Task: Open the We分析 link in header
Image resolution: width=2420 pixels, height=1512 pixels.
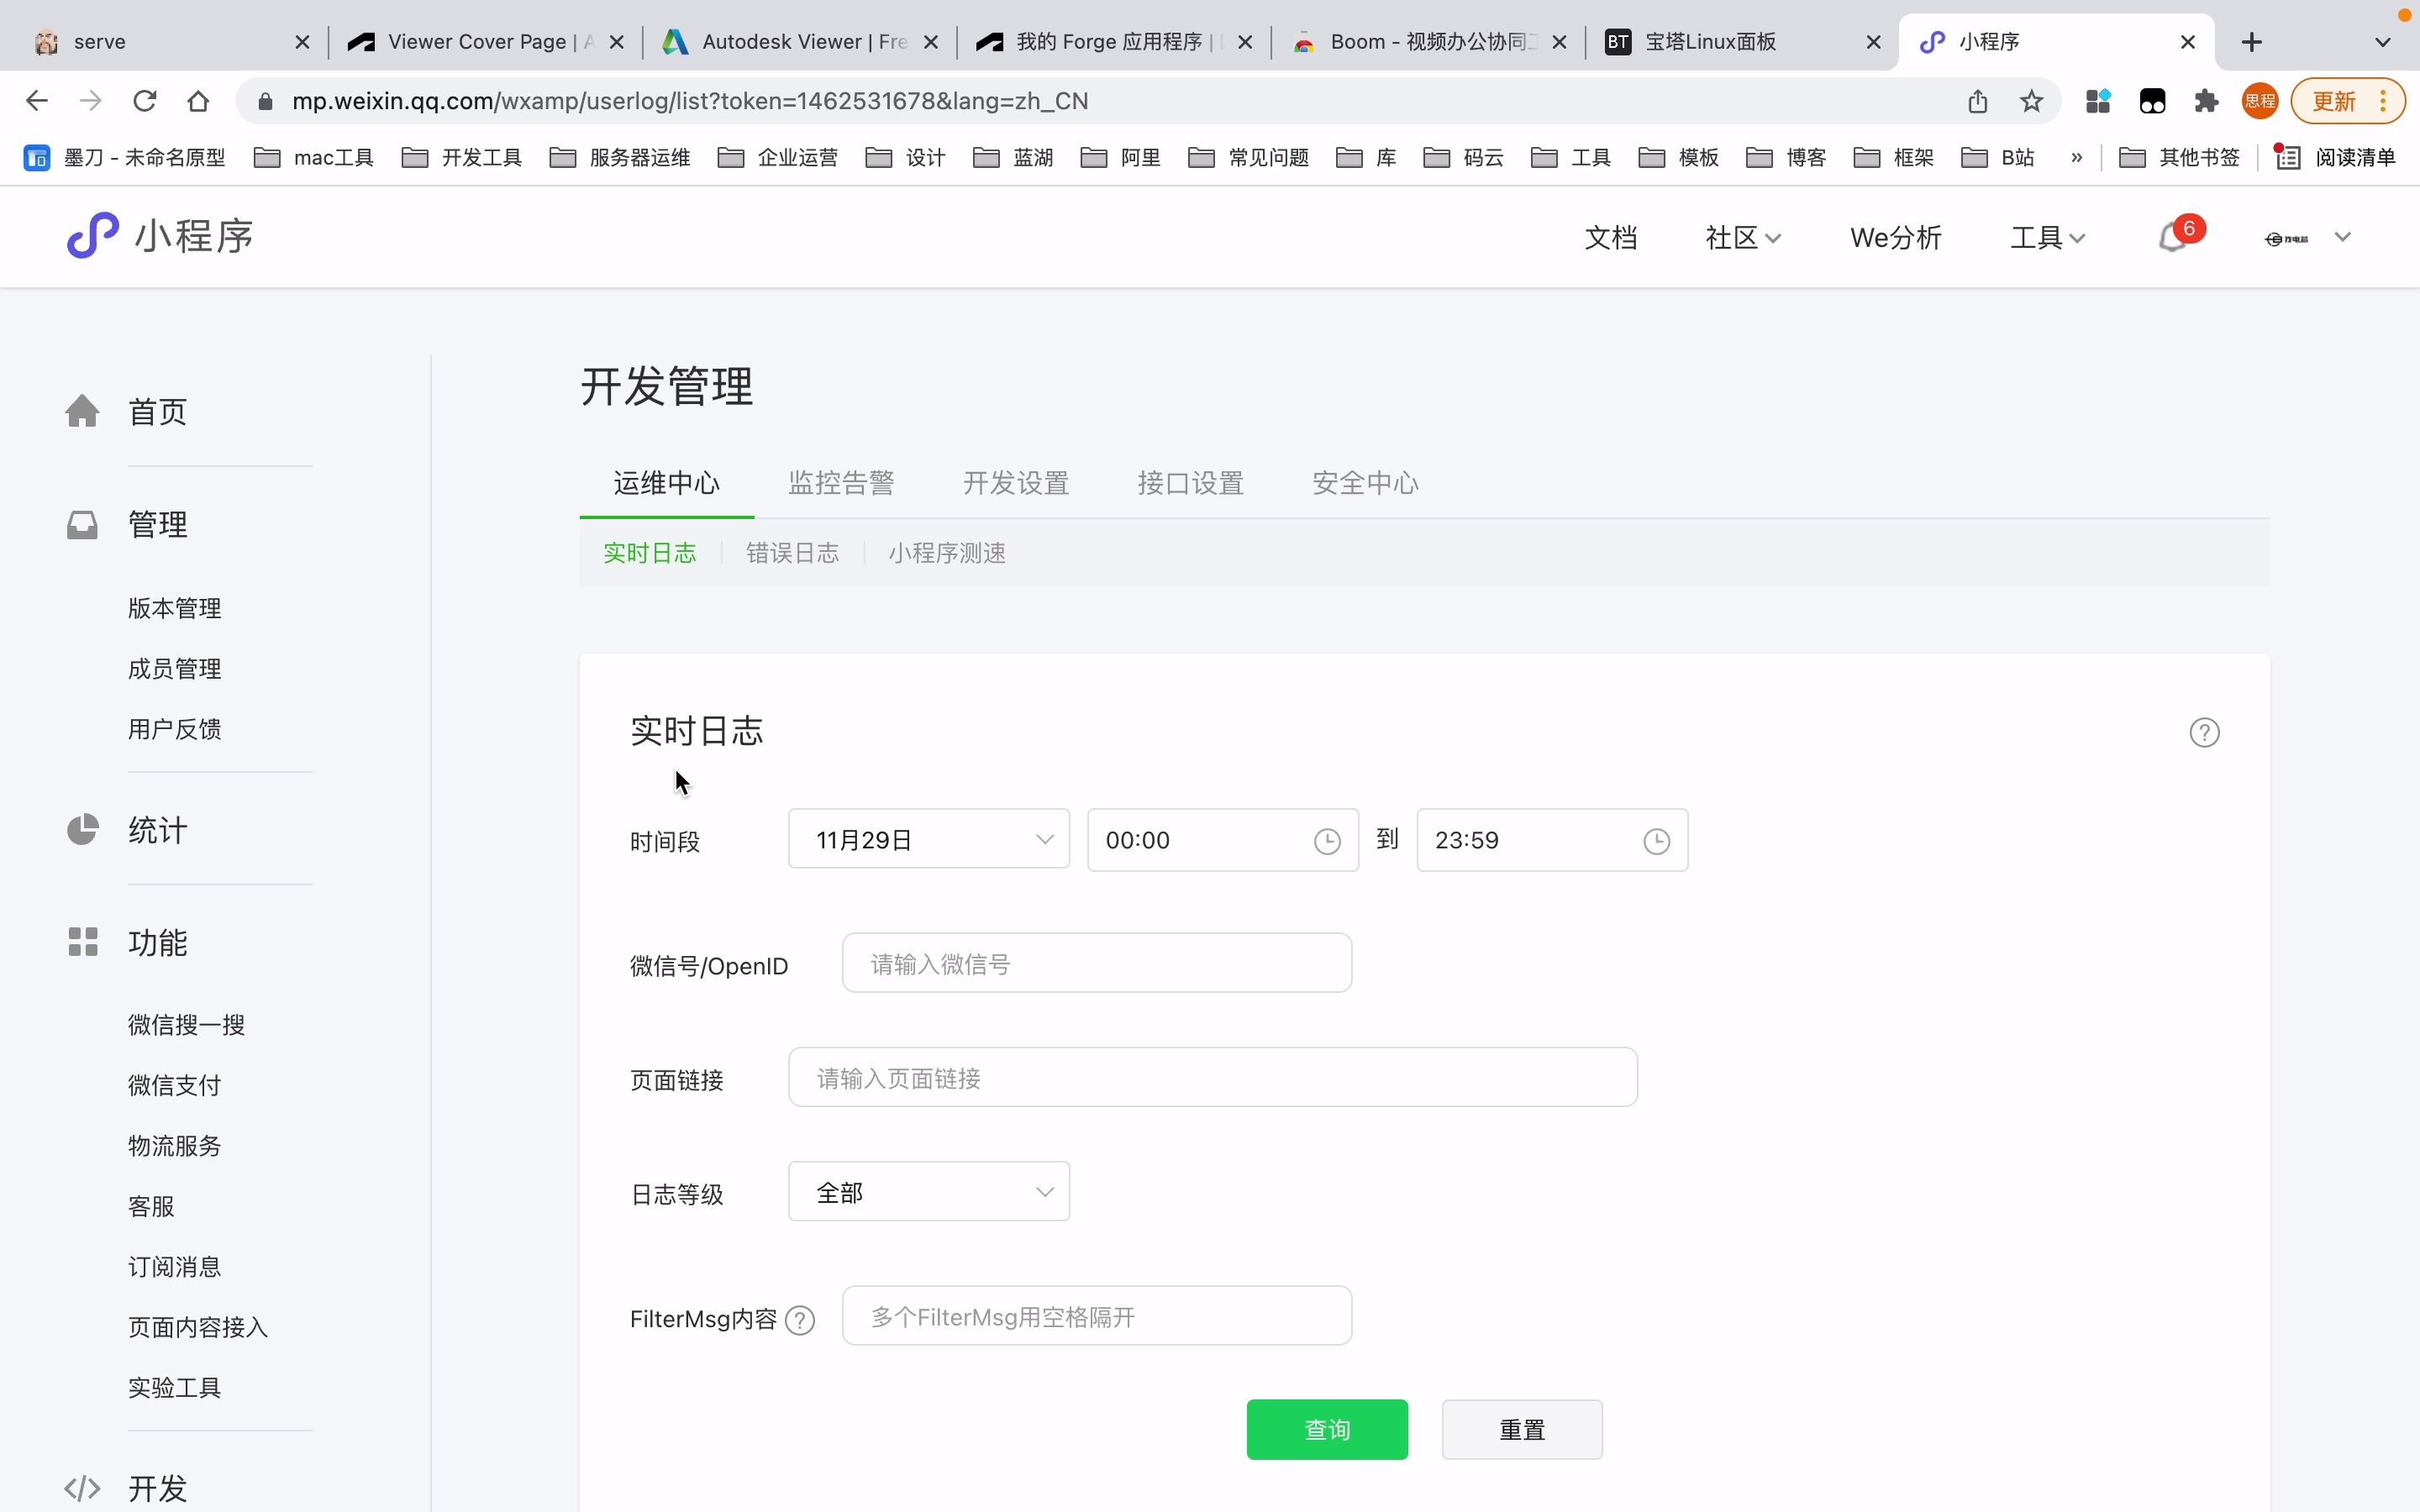Action: point(1896,238)
